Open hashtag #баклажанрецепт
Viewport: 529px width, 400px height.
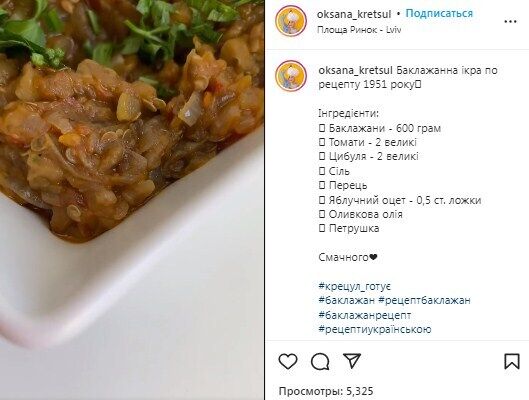tap(365, 315)
